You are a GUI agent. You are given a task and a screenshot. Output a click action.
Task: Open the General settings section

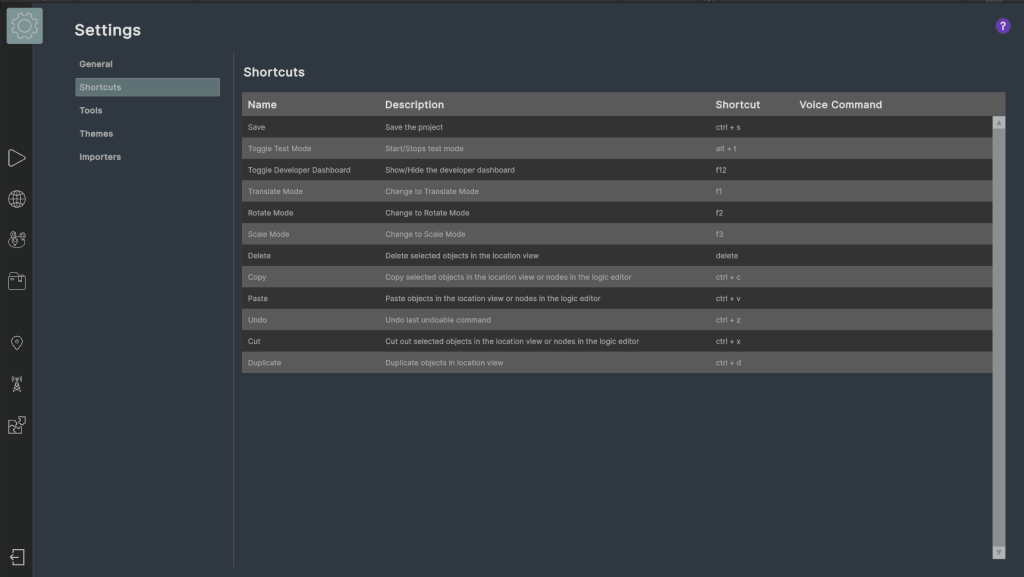point(96,64)
